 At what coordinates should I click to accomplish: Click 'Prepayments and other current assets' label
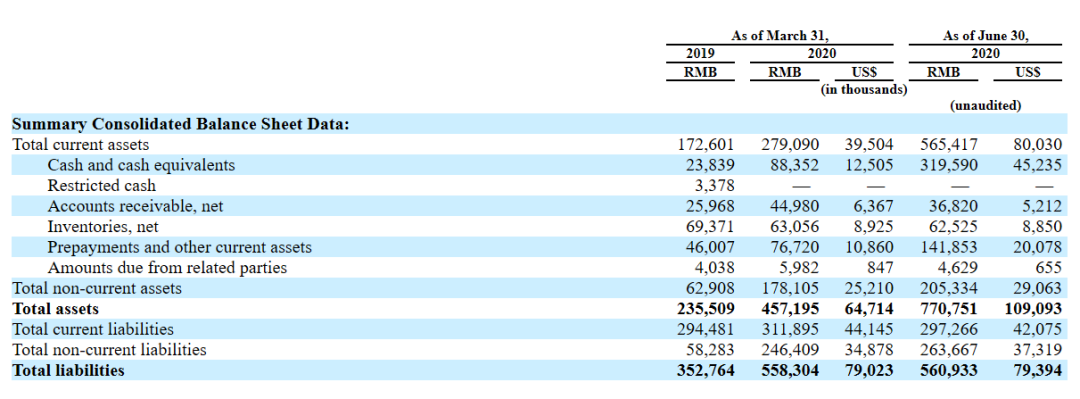179,247
